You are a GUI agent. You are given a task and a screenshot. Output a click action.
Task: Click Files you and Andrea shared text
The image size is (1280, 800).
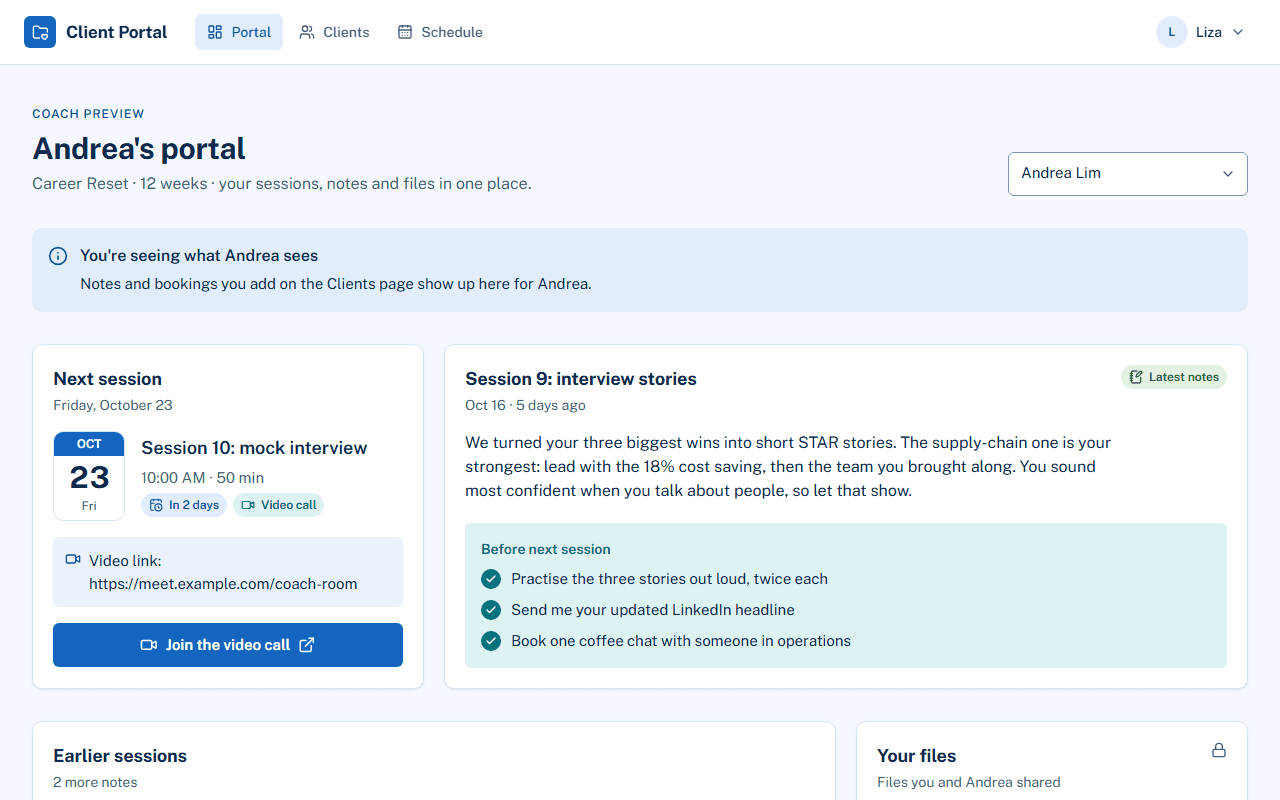(969, 782)
